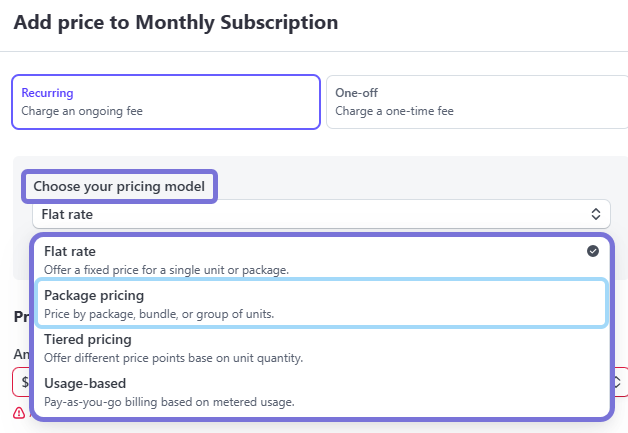This screenshot has width=628, height=433.
Task: Click the "Choose your pricing model" label
Action: (119, 186)
